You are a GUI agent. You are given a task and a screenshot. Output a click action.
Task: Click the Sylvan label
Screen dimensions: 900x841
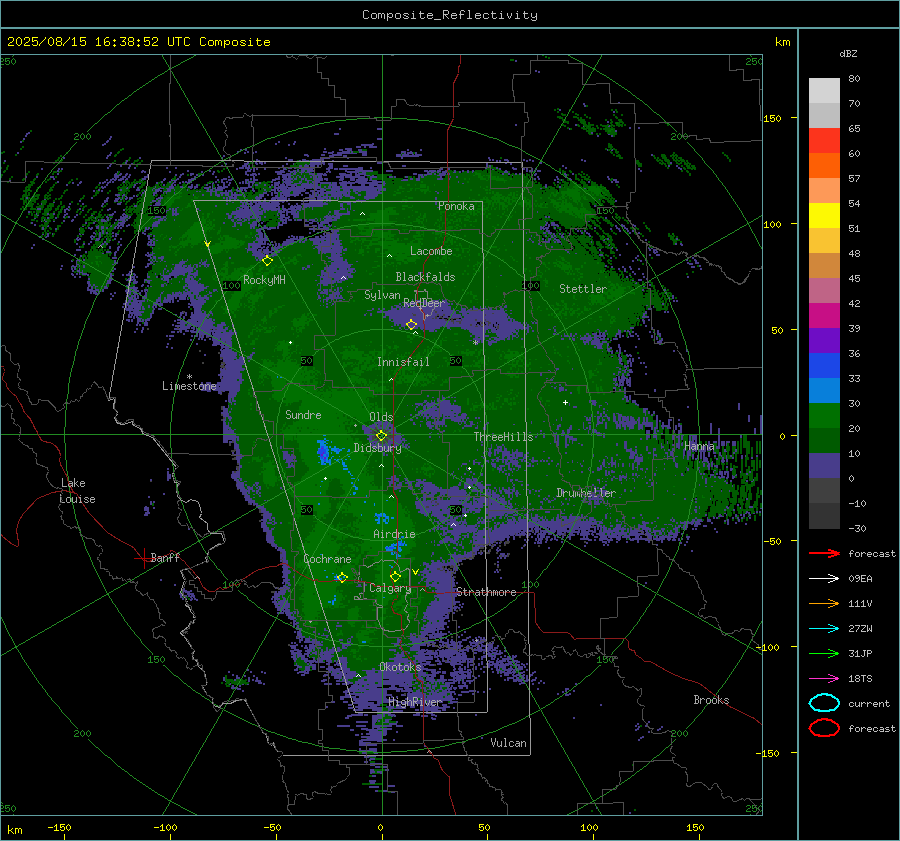(x=382, y=295)
